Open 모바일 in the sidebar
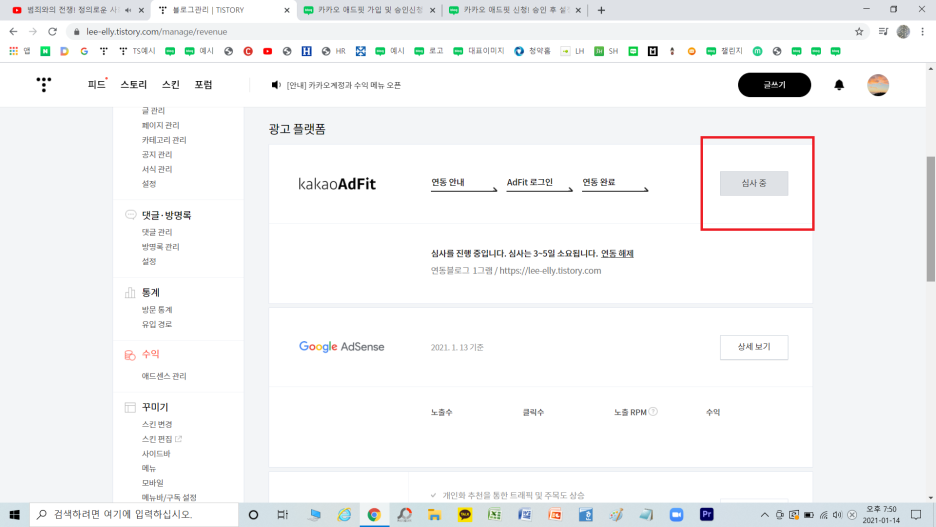Viewport: 936px width, 527px height. point(152,483)
